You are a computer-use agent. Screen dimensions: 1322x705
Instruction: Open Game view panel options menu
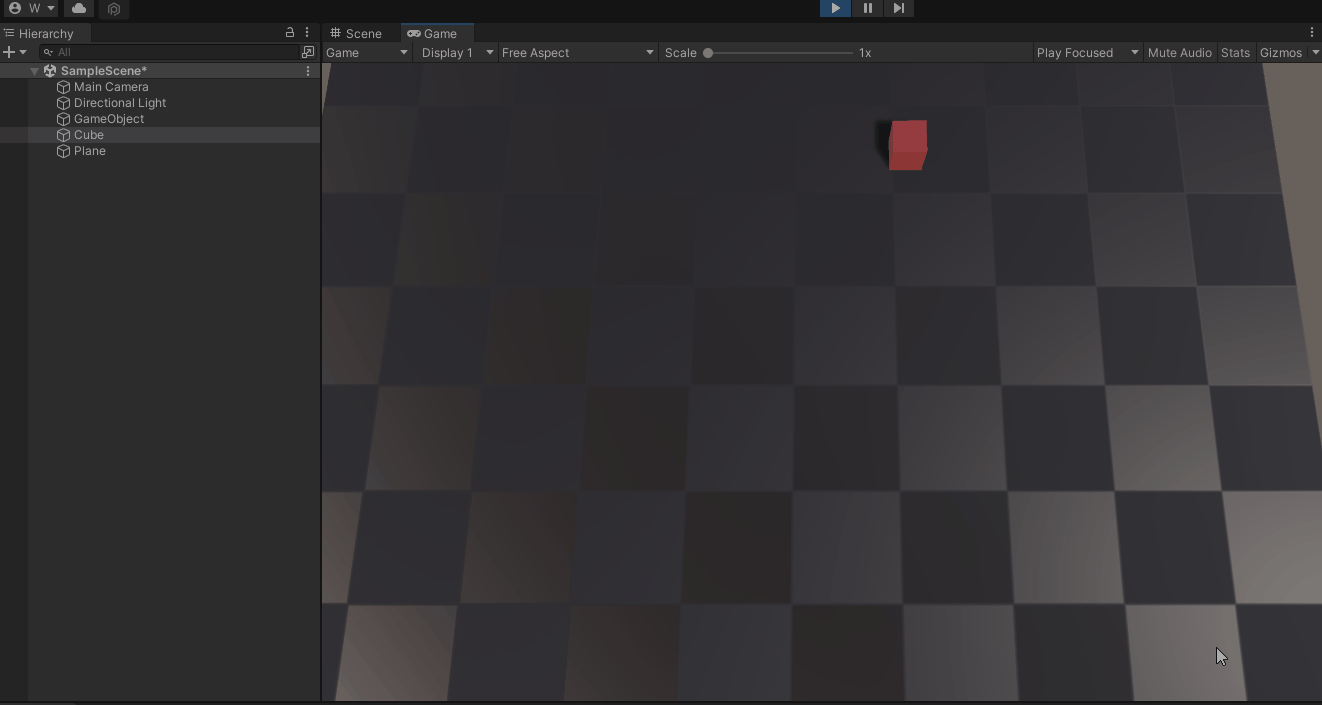tap(1312, 33)
